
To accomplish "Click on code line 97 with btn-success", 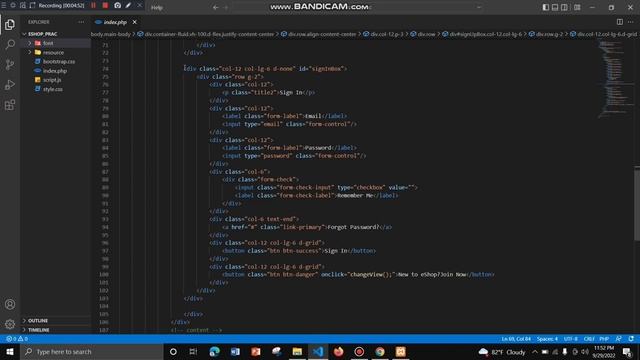I will click(x=299, y=251).
